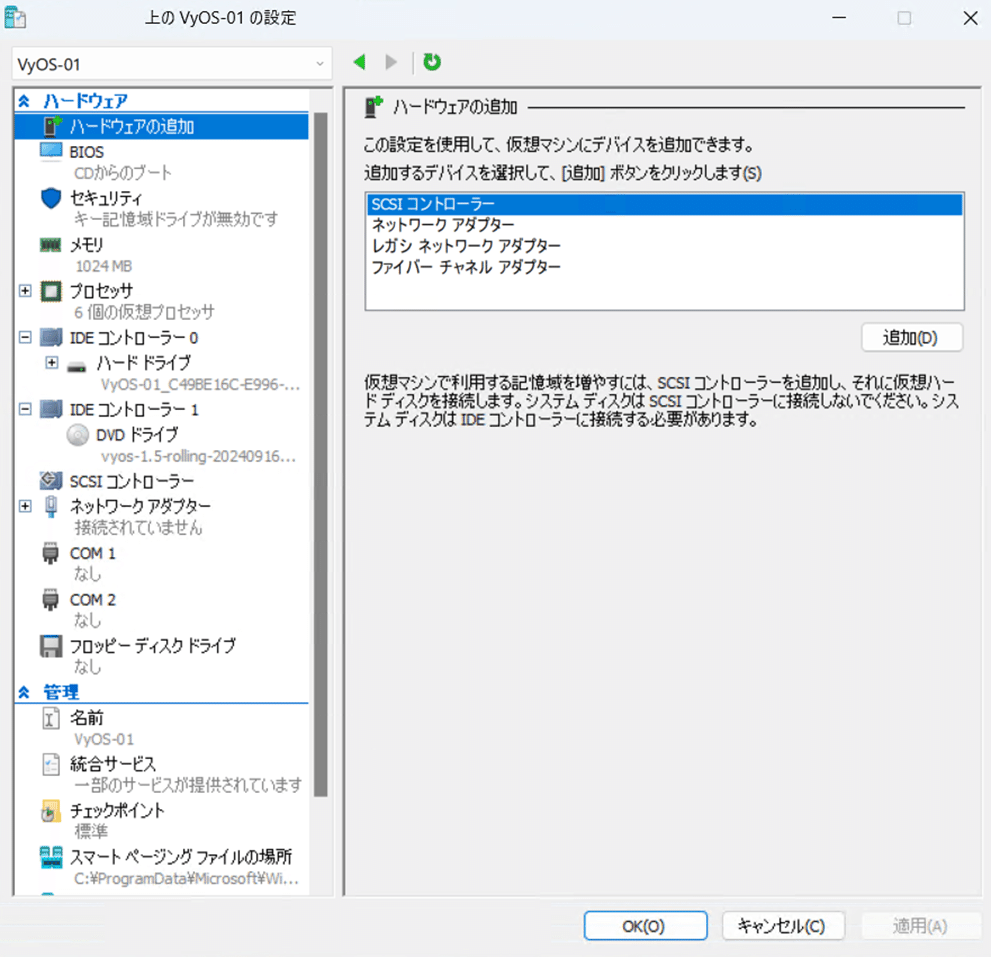Click the 1024 MB memory value
The width and height of the screenshot is (991, 957).
tap(104, 266)
